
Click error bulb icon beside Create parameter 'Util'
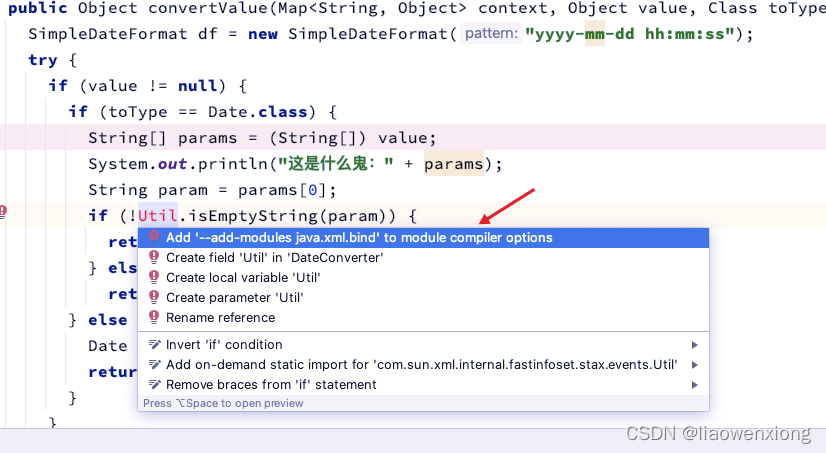[x=154, y=297]
